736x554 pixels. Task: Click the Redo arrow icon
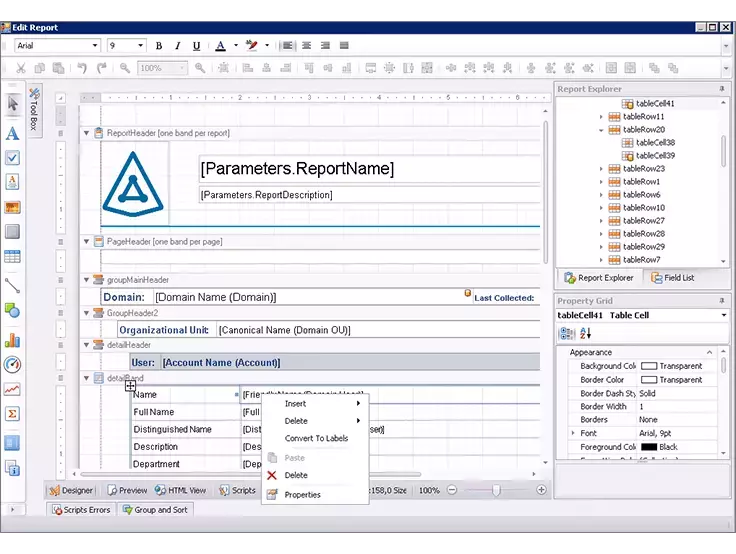coord(101,68)
